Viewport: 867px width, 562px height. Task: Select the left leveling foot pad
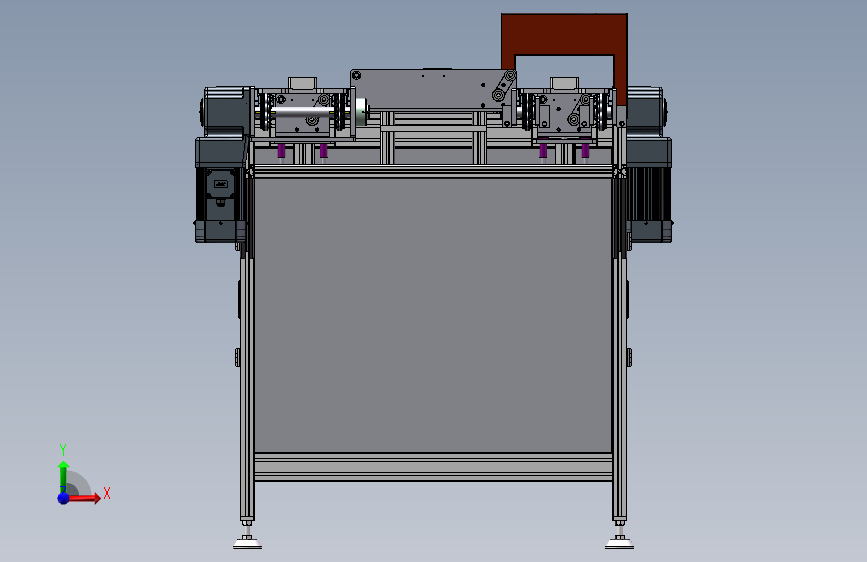coord(247,543)
